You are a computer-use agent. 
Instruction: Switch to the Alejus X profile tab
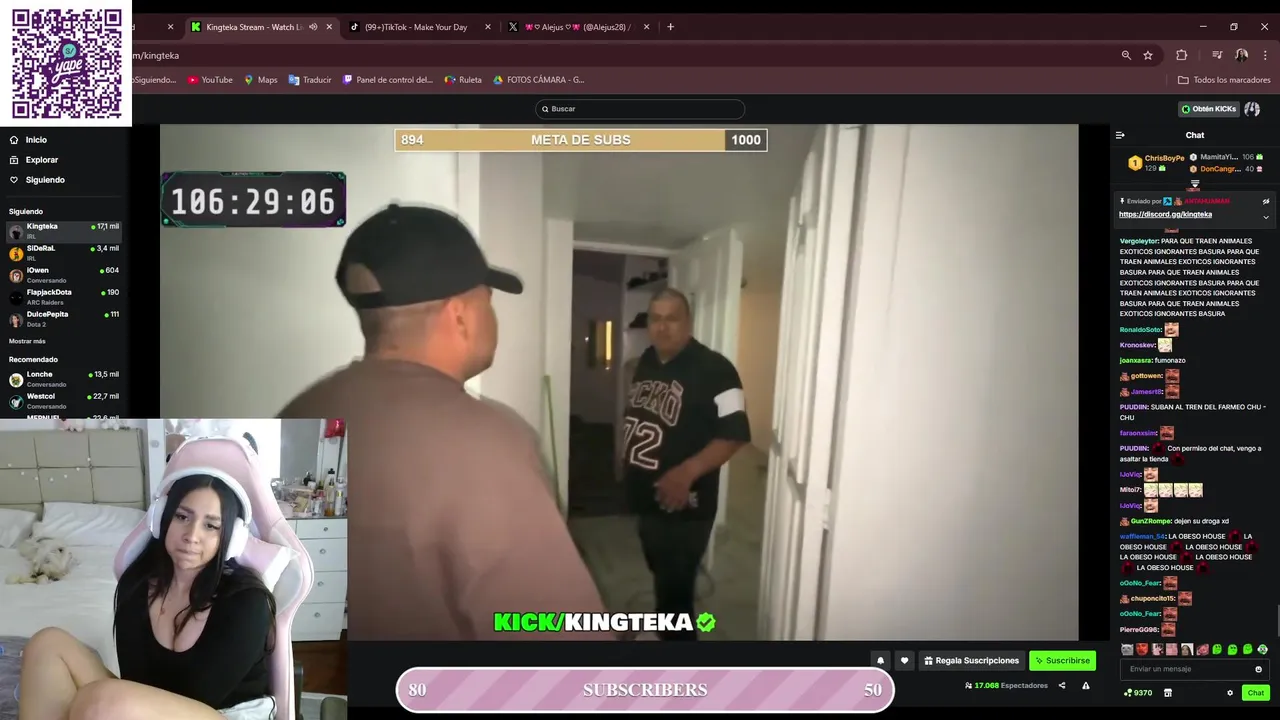click(577, 27)
